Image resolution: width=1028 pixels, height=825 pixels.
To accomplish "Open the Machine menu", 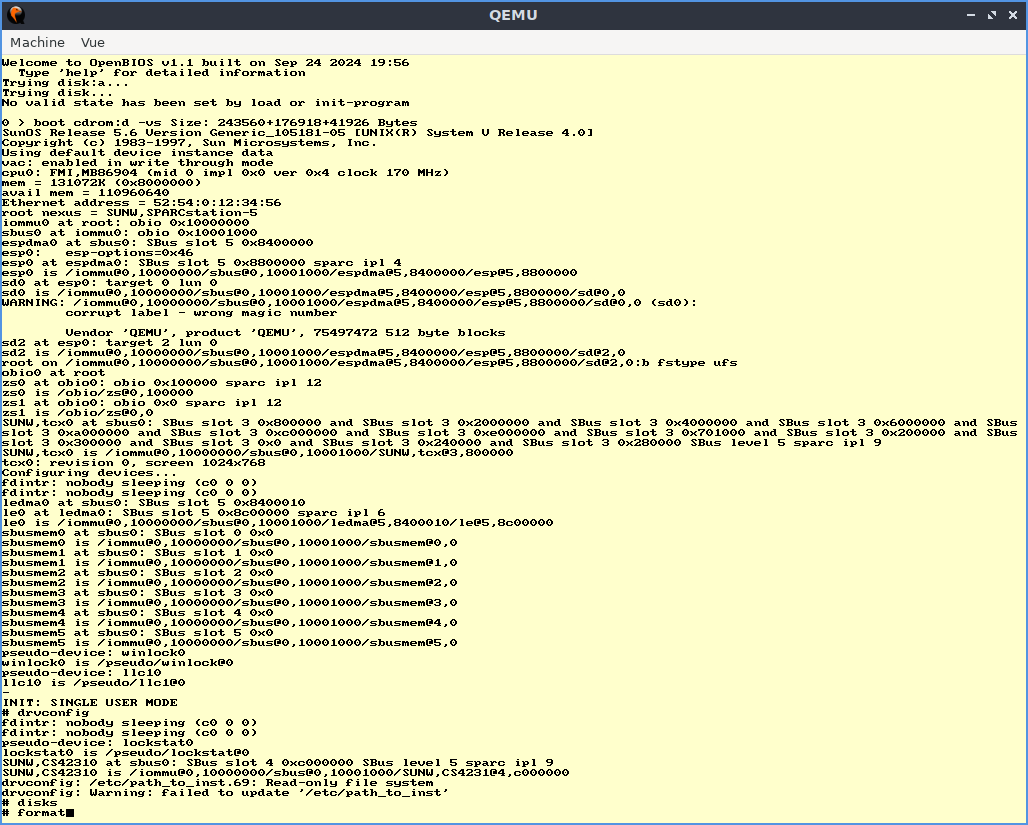I will pos(37,43).
